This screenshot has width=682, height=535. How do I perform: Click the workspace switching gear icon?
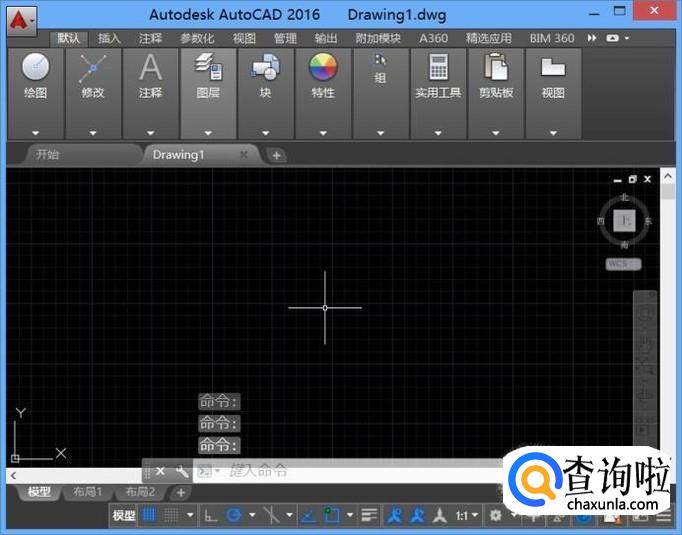[x=495, y=516]
